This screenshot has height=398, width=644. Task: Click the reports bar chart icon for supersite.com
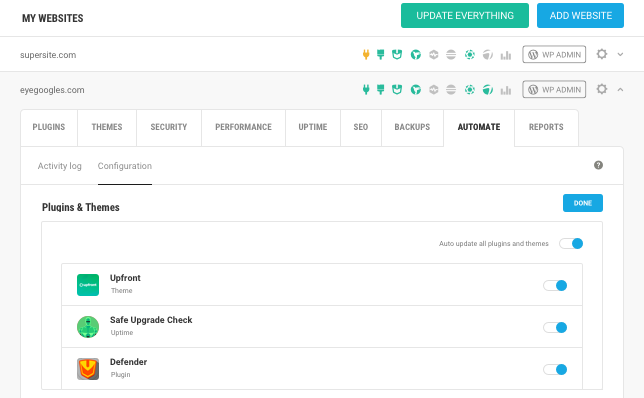pyautogui.click(x=506, y=55)
